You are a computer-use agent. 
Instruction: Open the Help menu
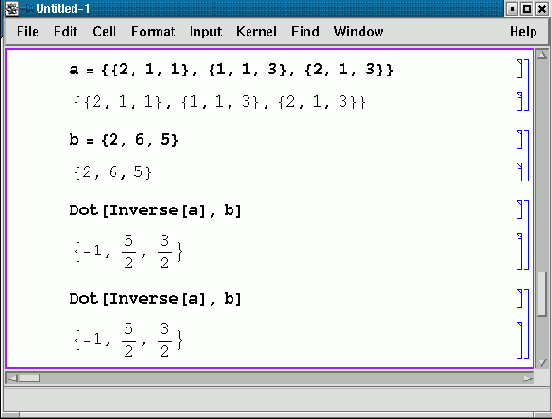tap(523, 32)
